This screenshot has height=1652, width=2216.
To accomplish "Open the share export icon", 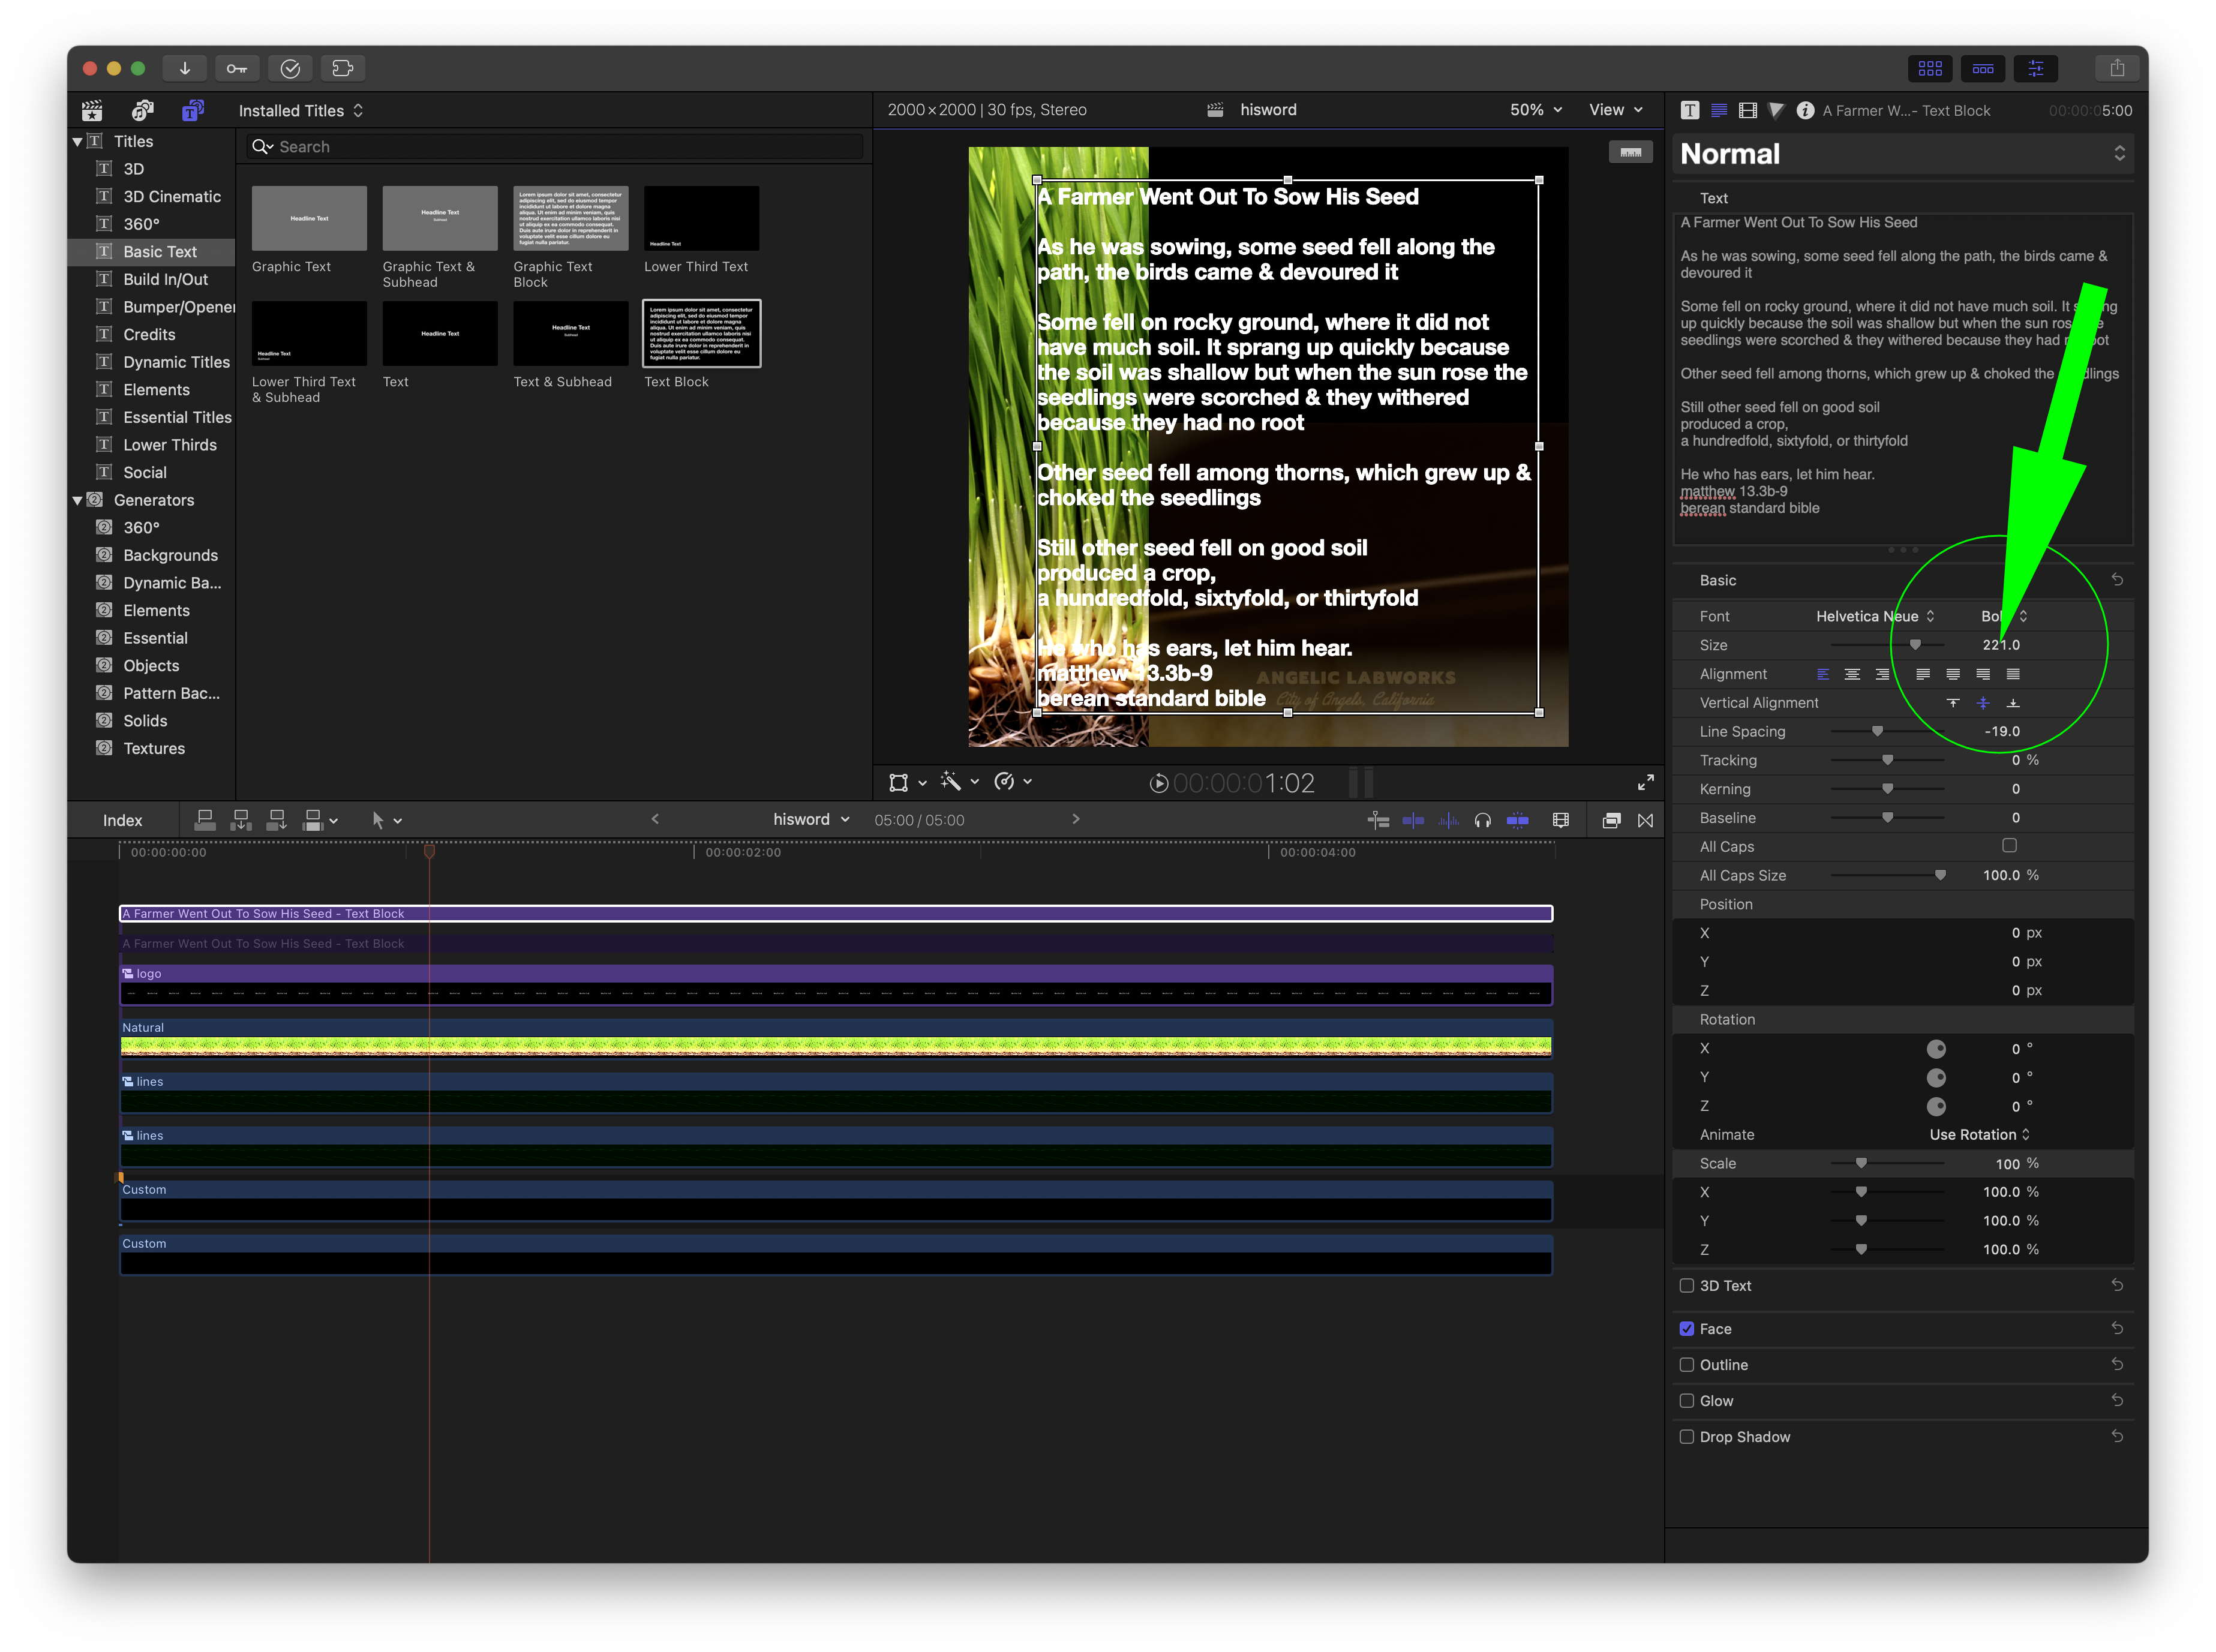I will tap(2116, 68).
